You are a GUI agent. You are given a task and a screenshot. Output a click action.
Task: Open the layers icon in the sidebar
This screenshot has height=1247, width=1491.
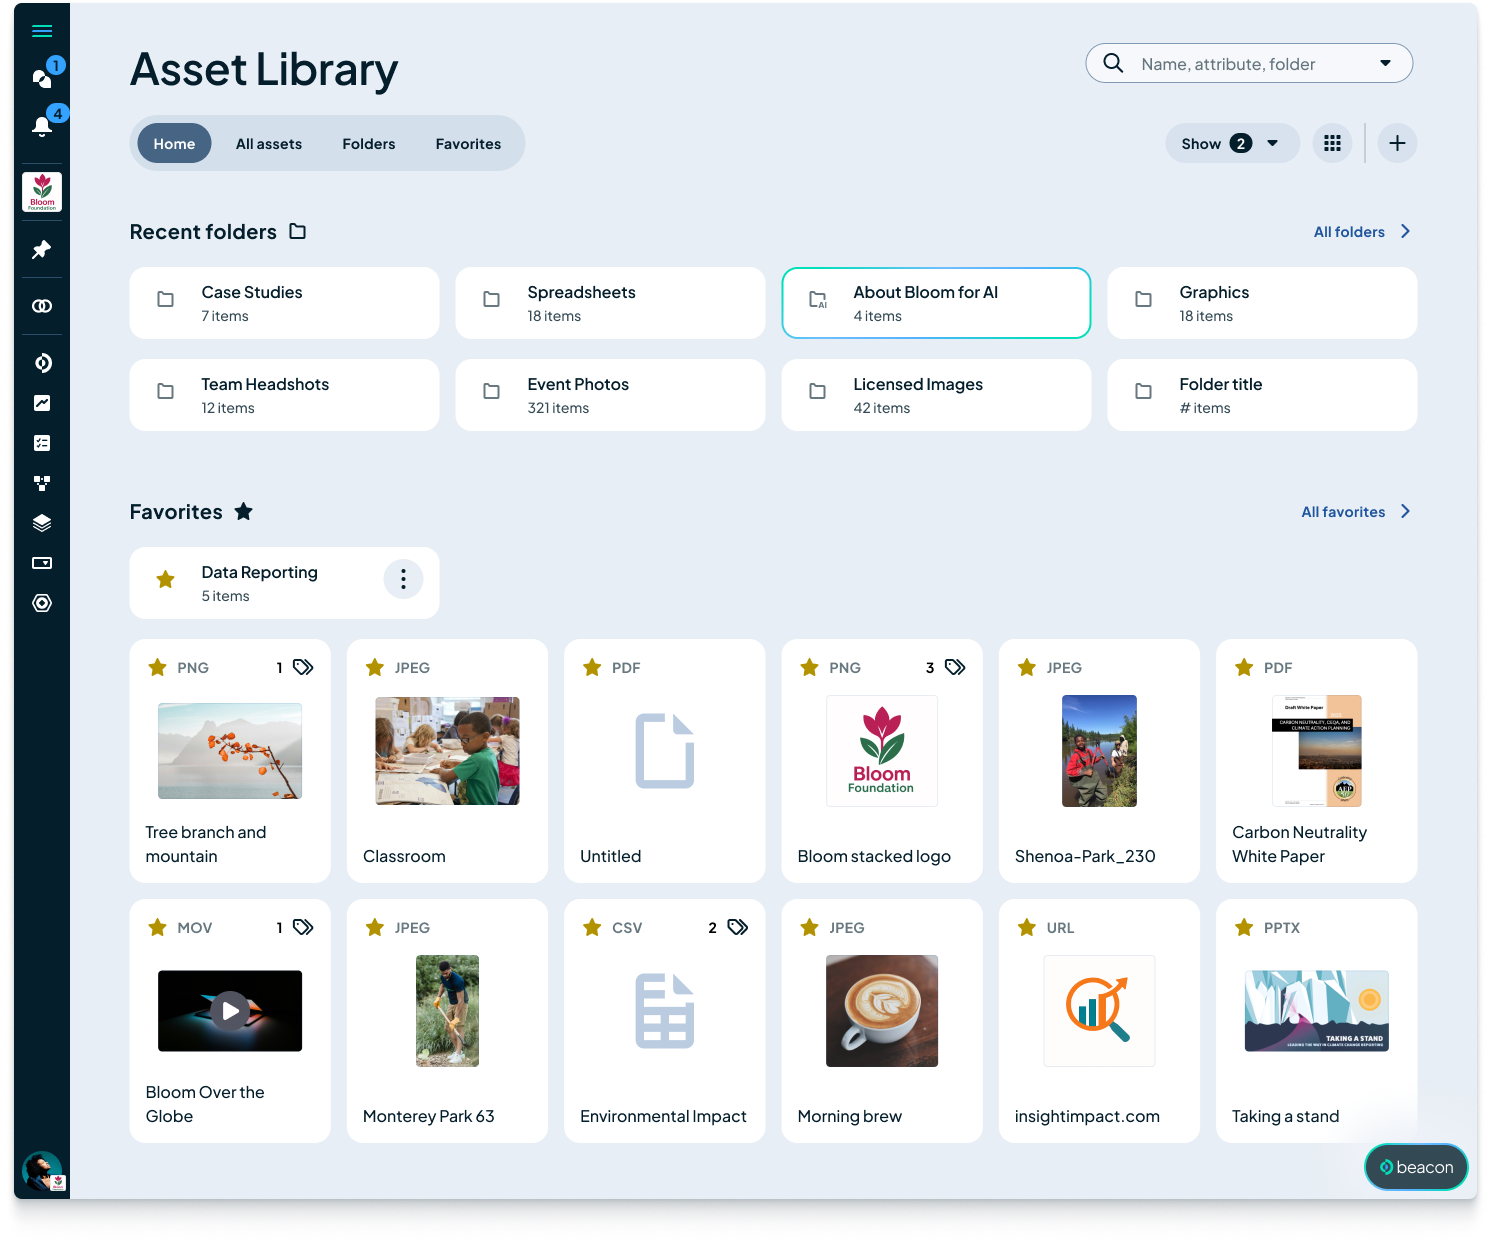pyautogui.click(x=42, y=523)
